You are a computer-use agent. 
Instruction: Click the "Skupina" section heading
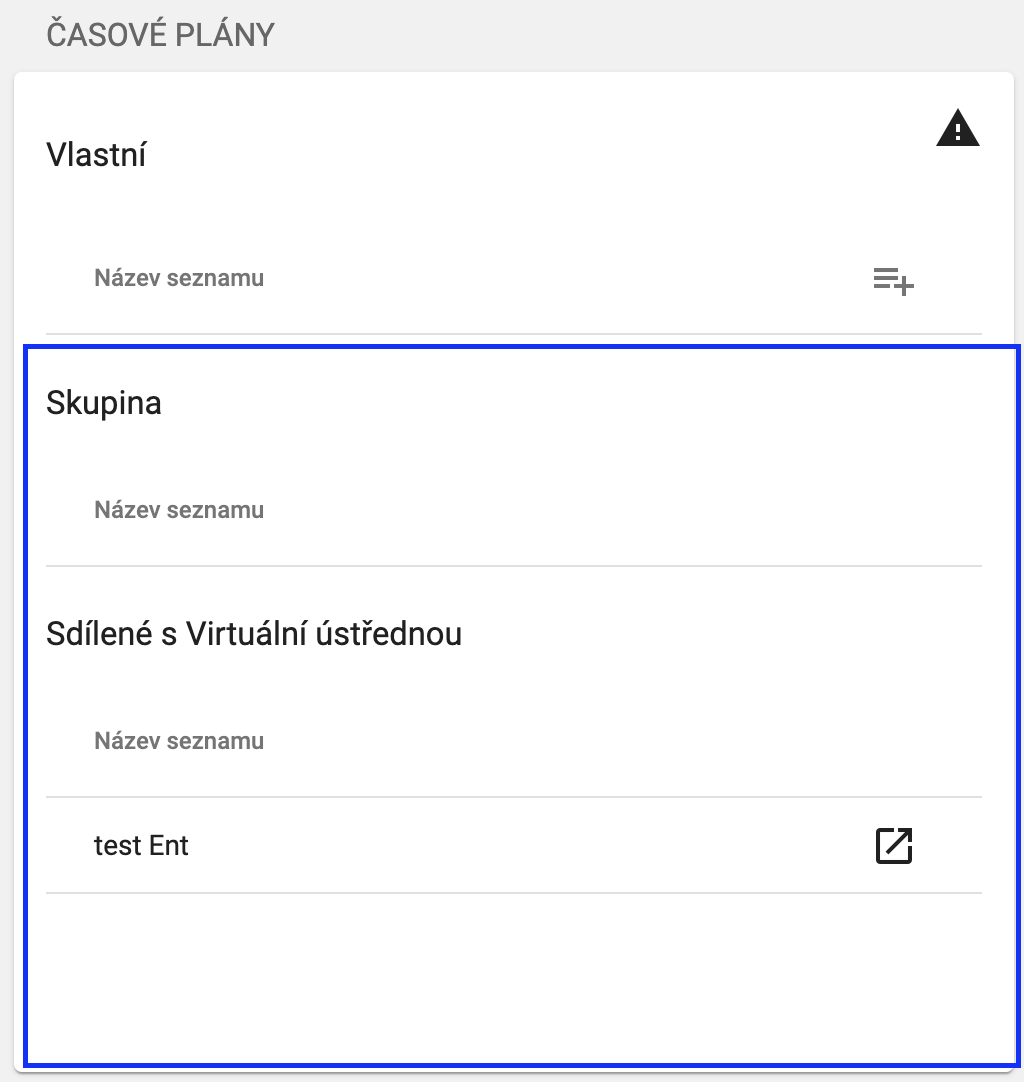[104, 404]
